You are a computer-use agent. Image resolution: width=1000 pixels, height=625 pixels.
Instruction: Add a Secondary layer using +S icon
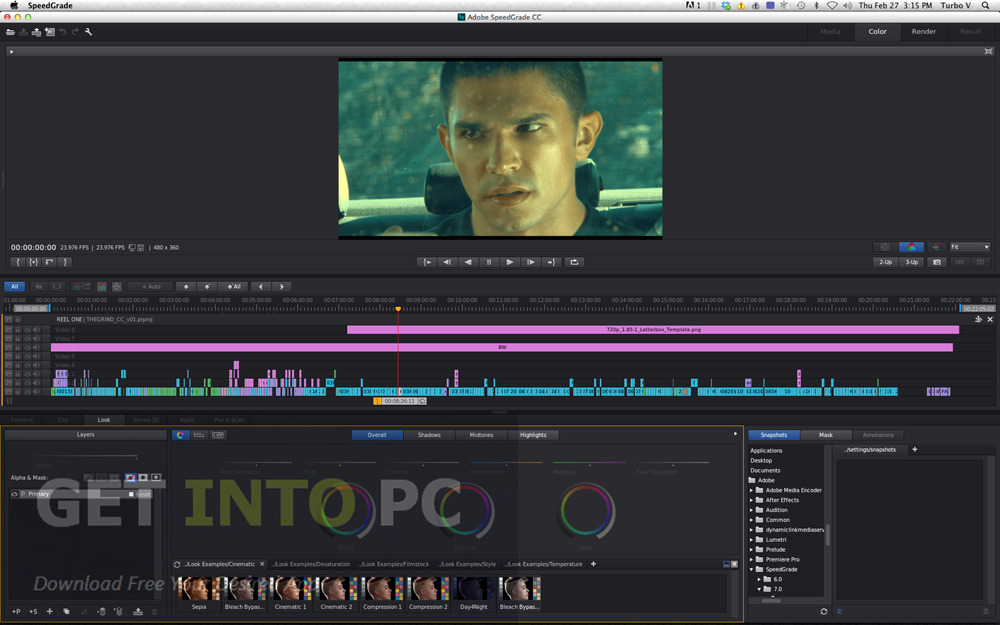33,612
